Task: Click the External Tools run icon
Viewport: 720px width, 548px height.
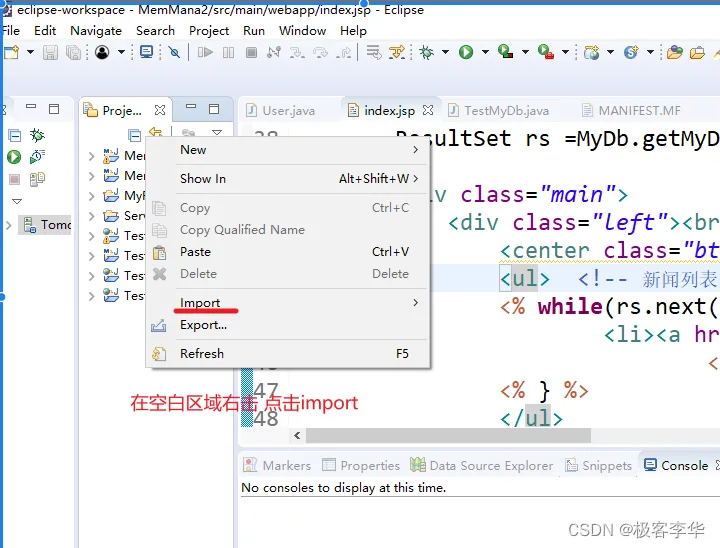Action: [545, 52]
